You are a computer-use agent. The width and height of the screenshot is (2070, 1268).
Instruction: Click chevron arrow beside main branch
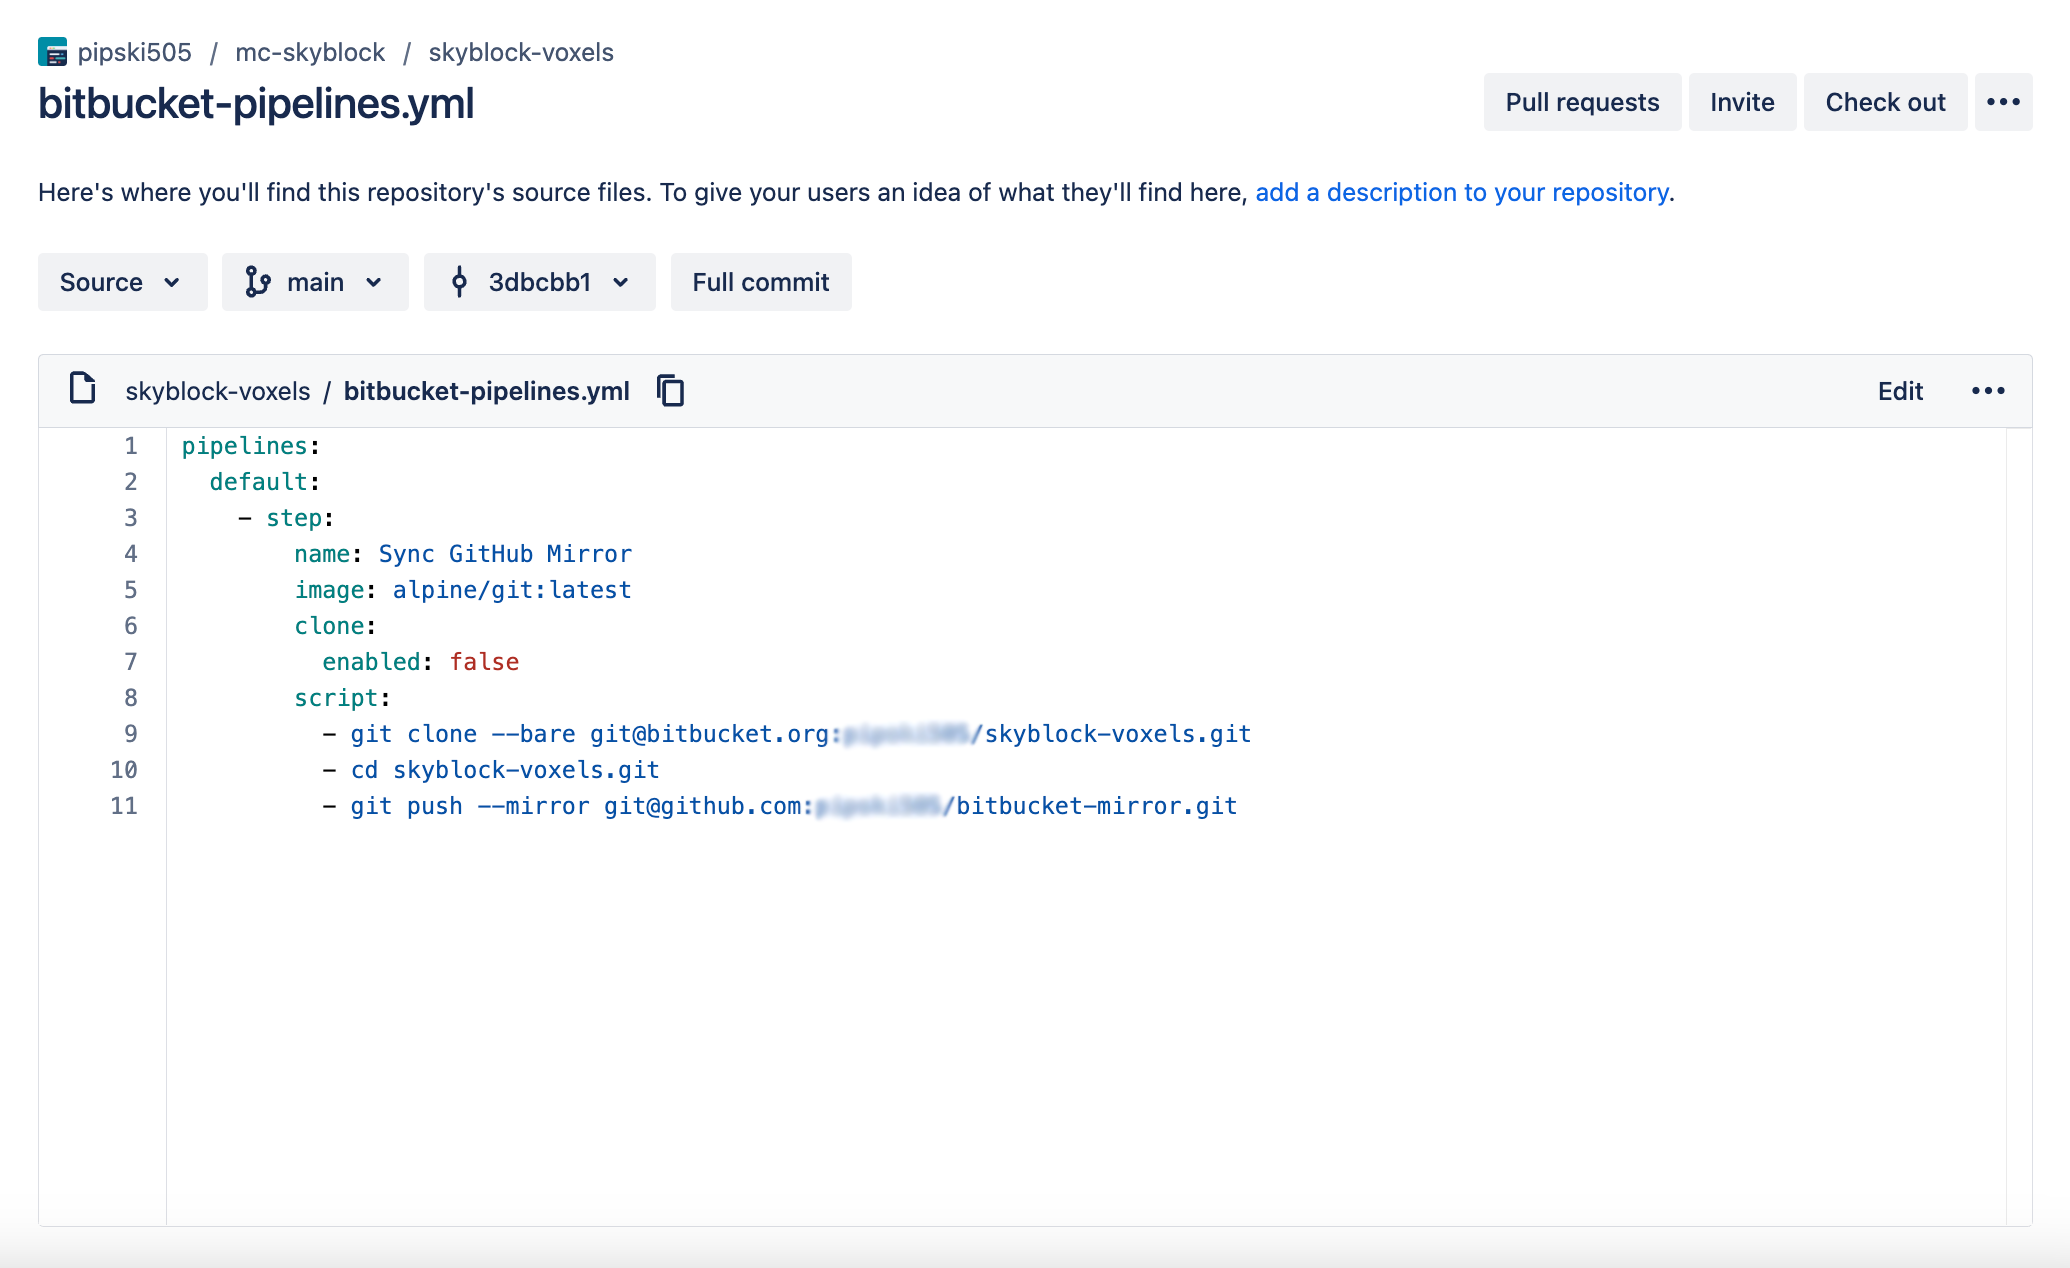coord(374,283)
